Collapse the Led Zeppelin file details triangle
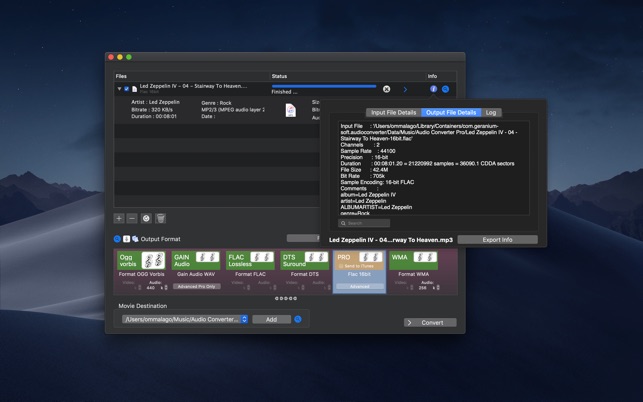This screenshot has width=643, height=402. click(x=119, y=89)
